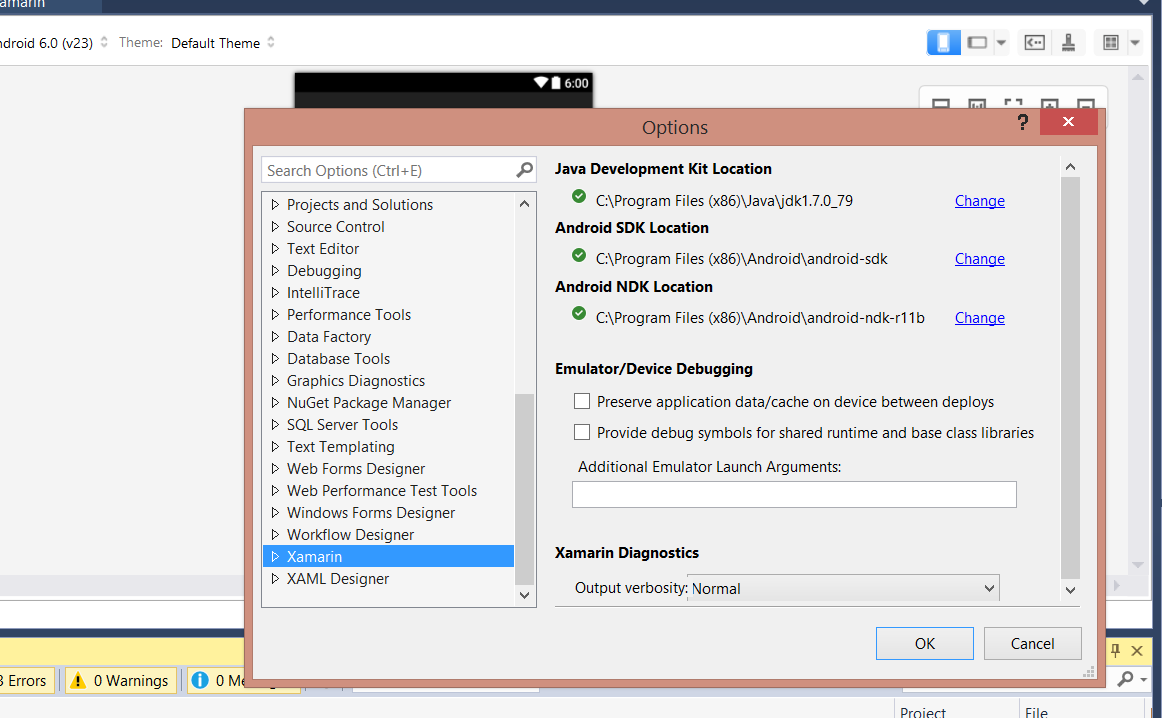The image size is (1162, 718).
Task: Click the search icon in the bottom-right panel
Action: click(1126, 678)
